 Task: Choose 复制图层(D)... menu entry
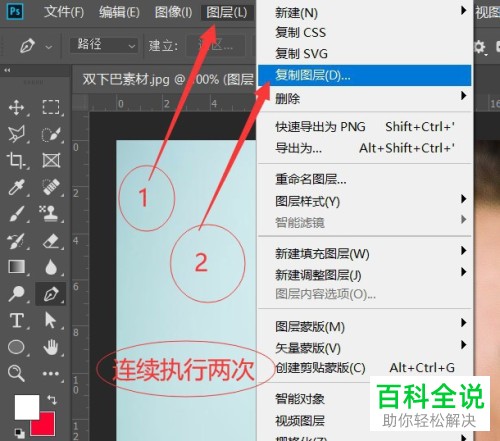[365, 75]
